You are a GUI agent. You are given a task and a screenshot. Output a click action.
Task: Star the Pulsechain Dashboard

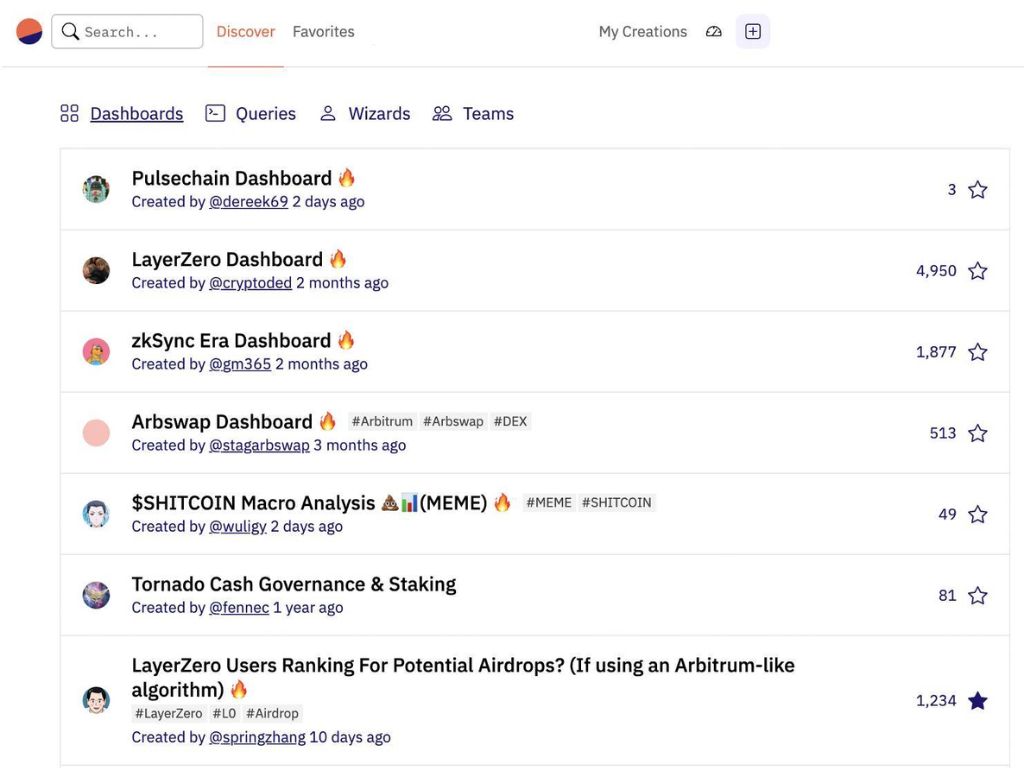click(x=978, y=189)
